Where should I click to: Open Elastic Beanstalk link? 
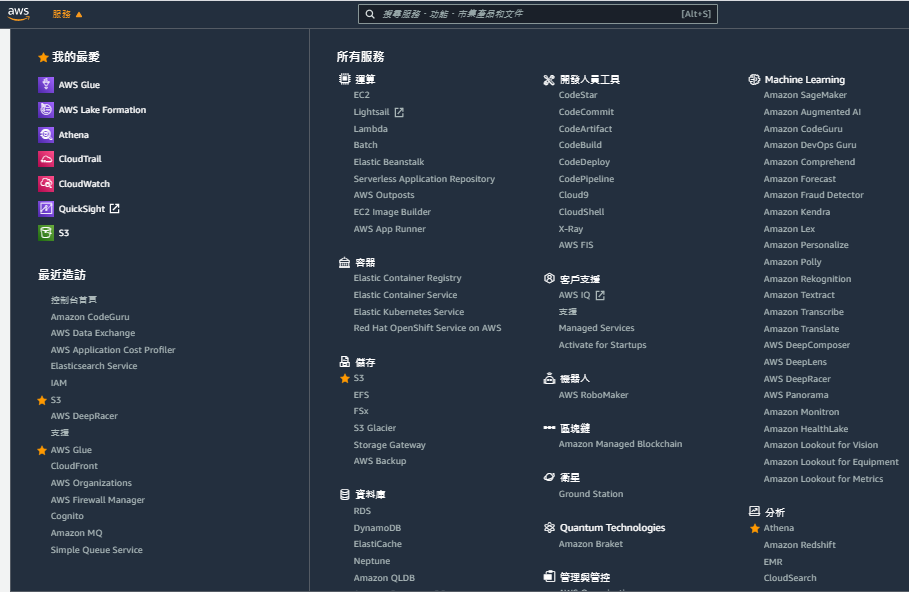pyautogui.click(x=388, y=162)
